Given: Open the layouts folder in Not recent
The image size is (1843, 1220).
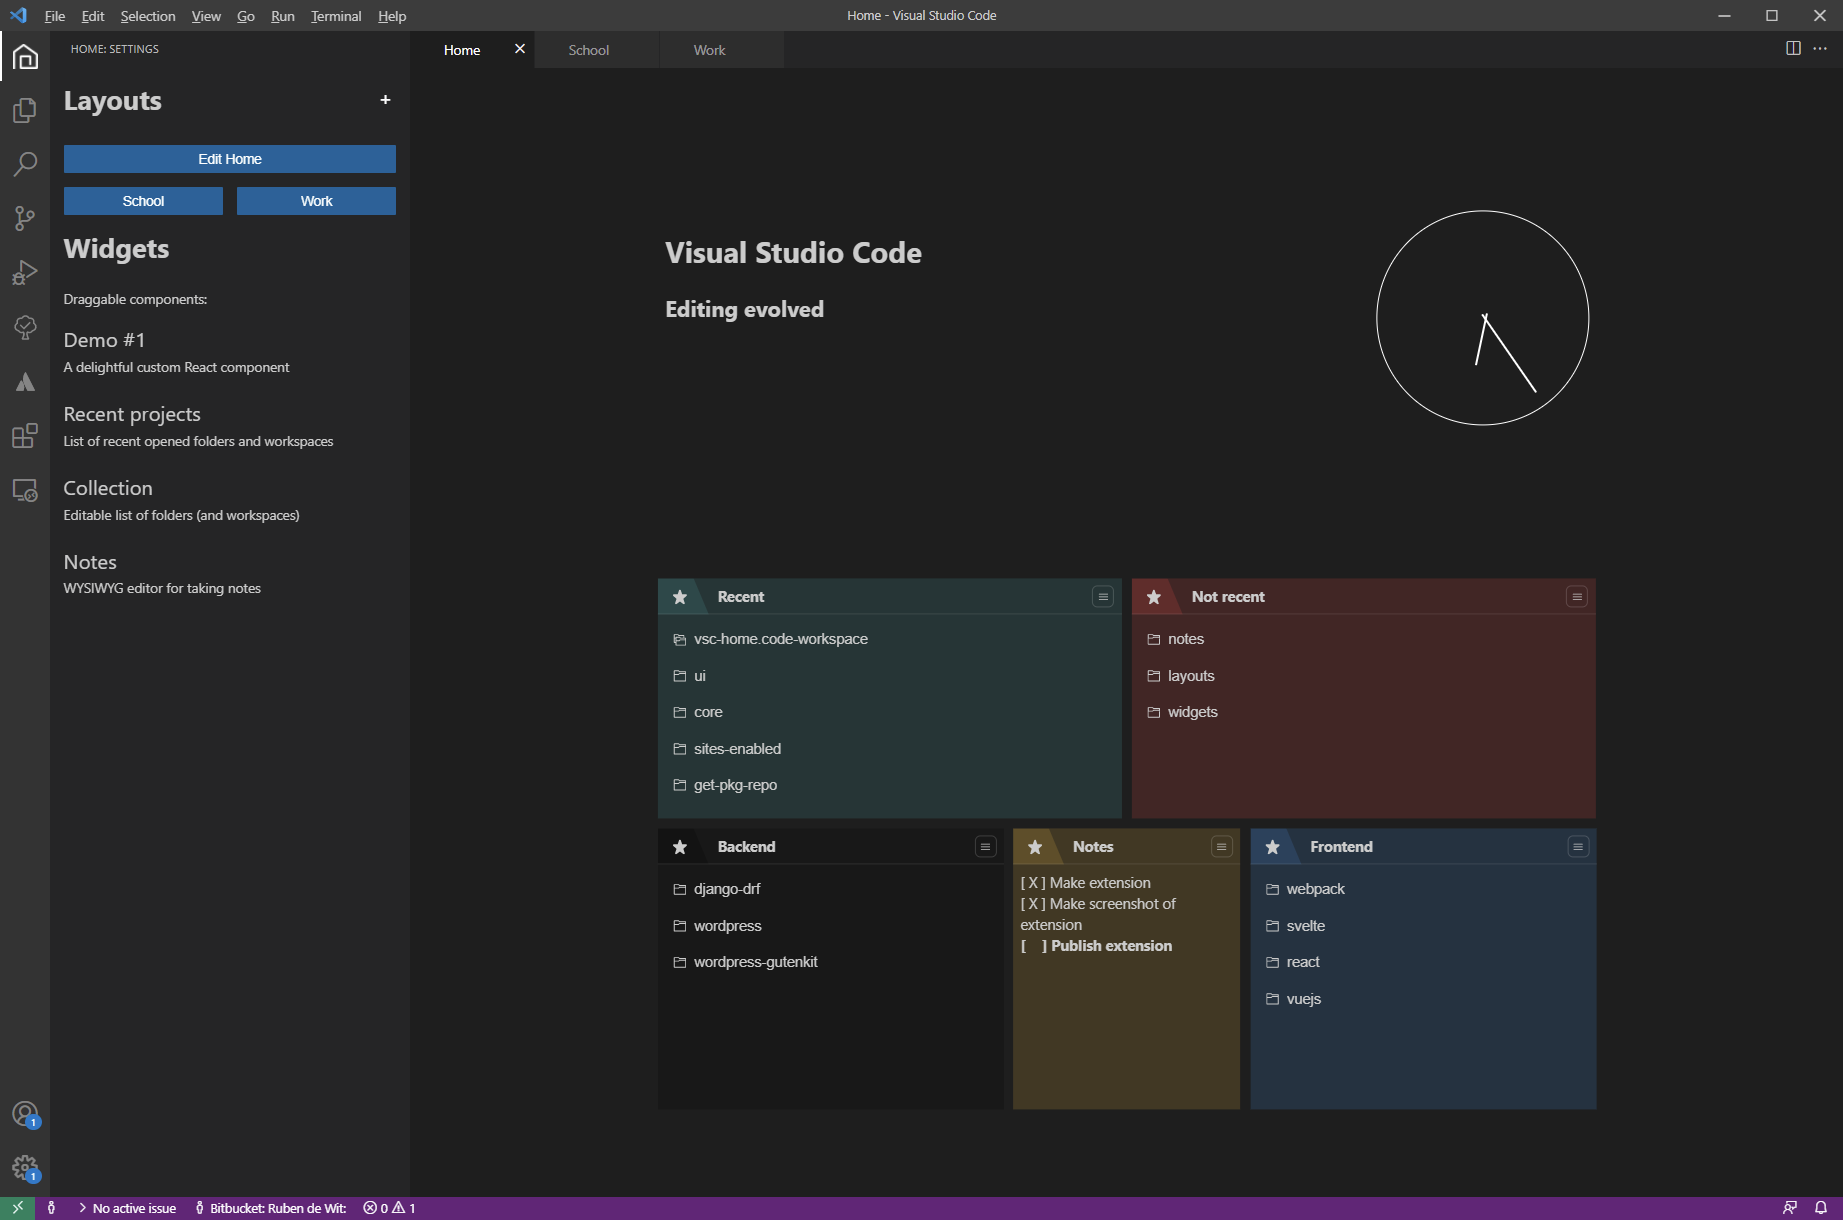Looking at the screenshot, I should (x=1181, y=676).
